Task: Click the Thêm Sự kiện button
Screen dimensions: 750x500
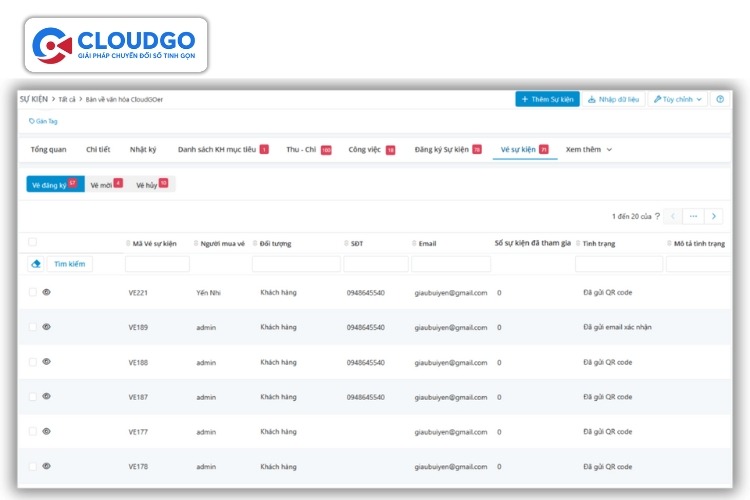Action: click(547, 100)
